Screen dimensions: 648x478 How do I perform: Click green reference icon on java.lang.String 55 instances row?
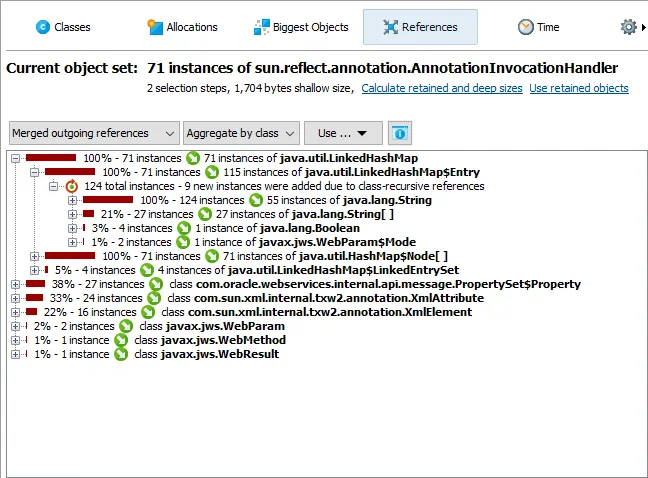coord(256,200)
